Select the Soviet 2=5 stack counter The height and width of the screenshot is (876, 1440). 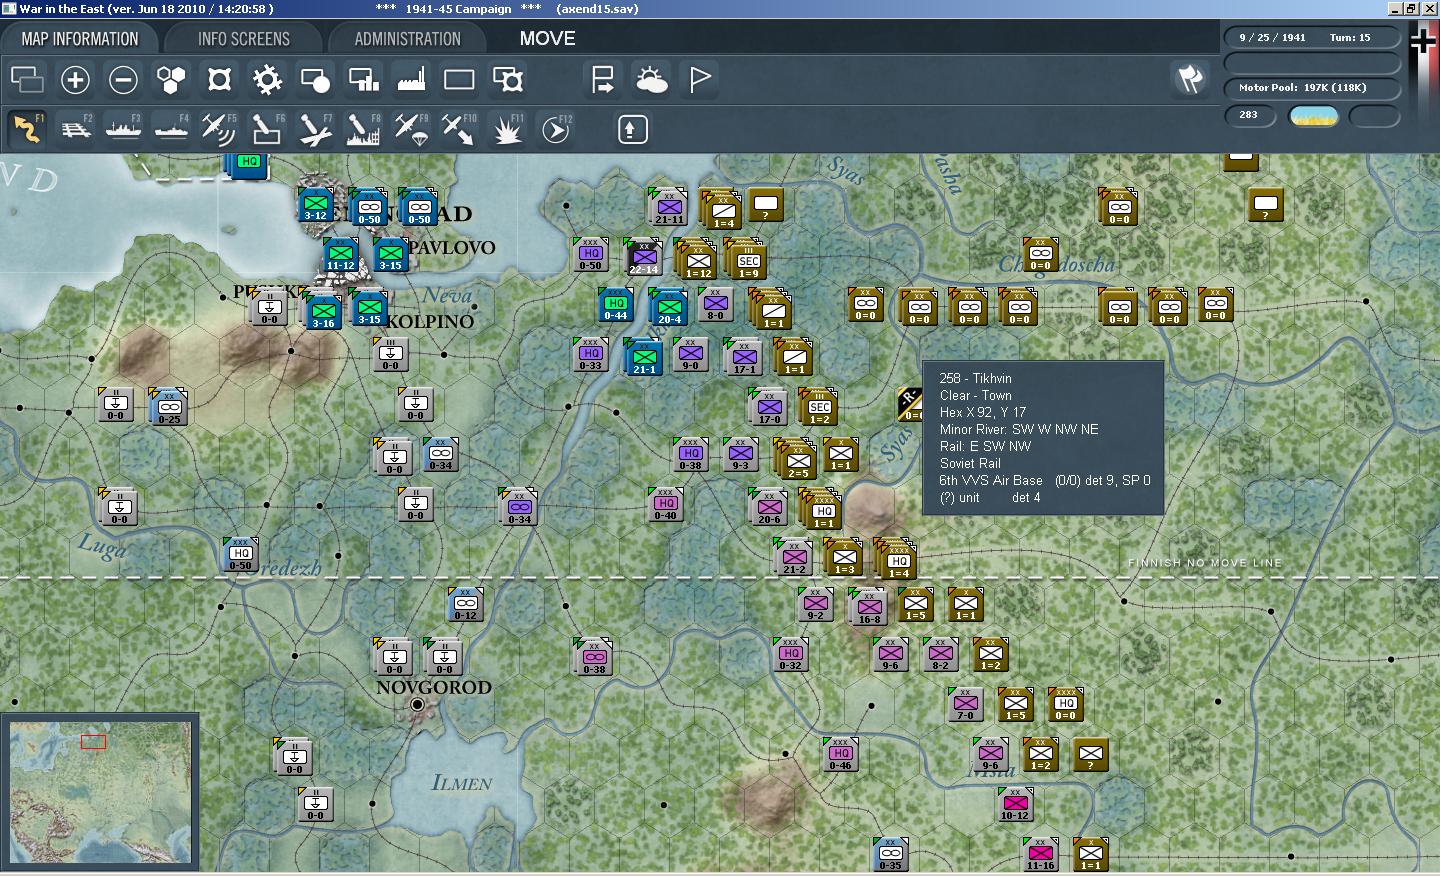pyautogui.click(x=798, y=462)
